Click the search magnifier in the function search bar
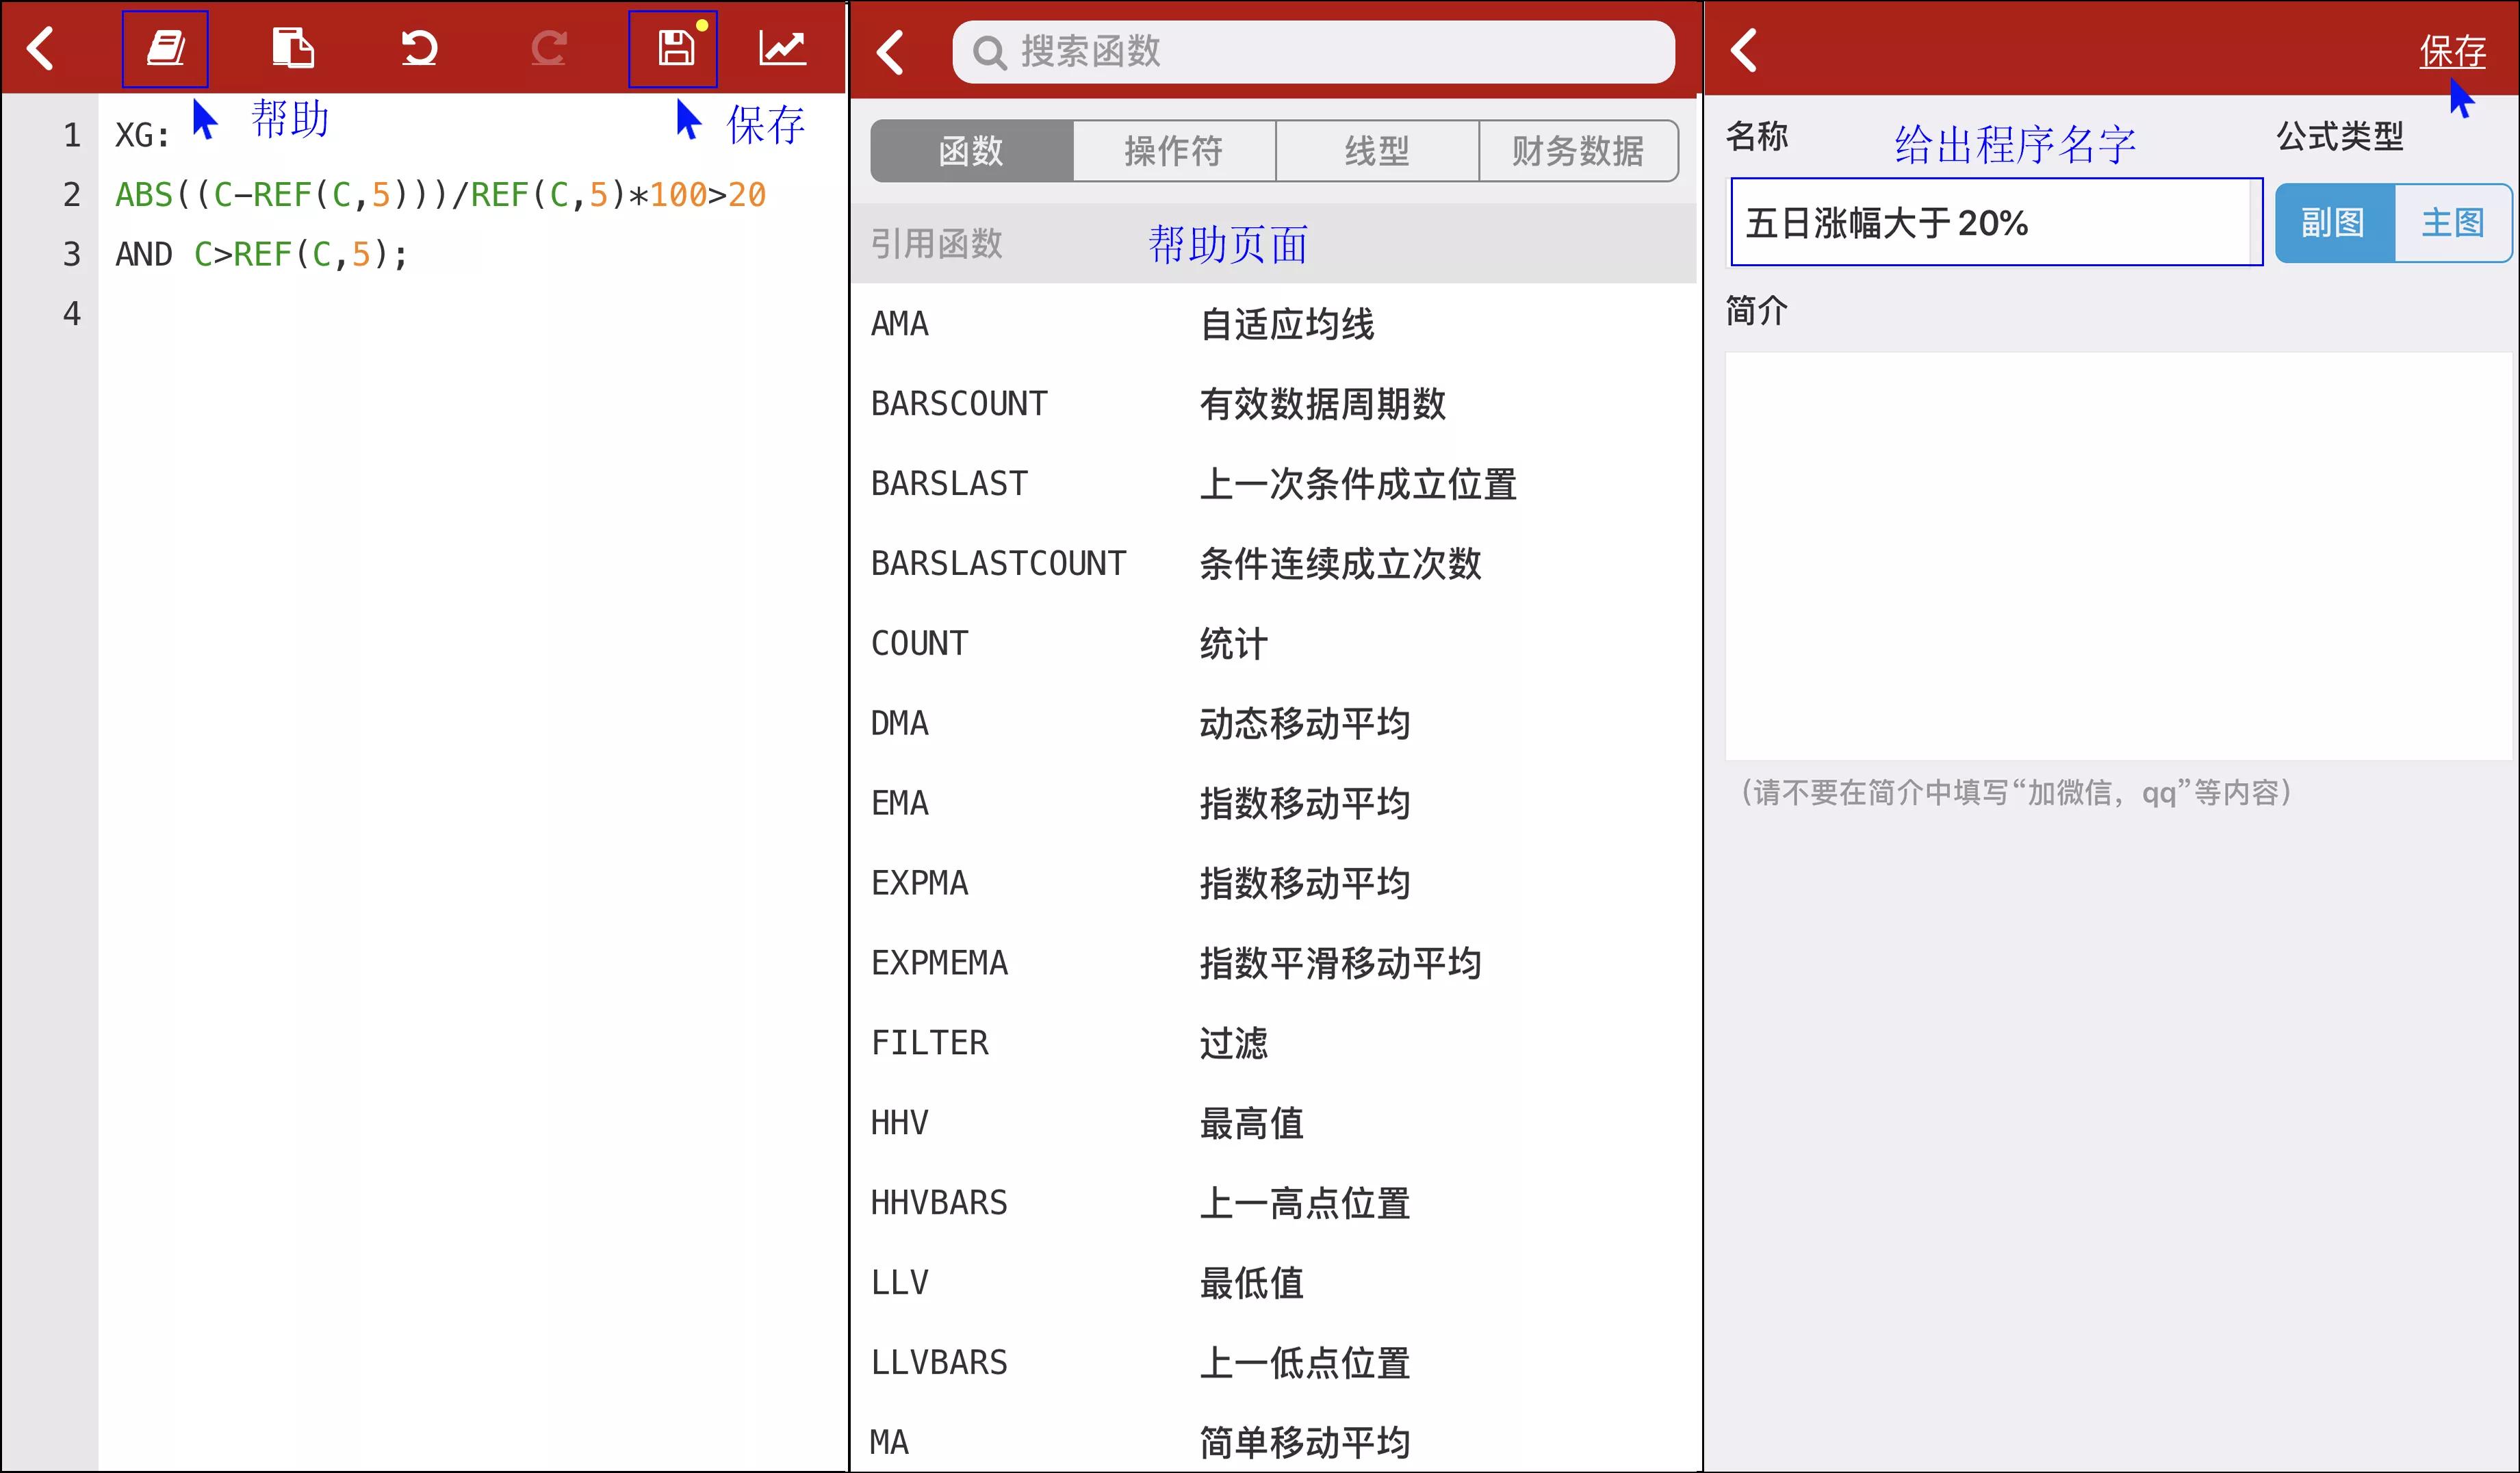Image resolution: width=2520 pixels, height=1473 pixels. coord(991,52)
